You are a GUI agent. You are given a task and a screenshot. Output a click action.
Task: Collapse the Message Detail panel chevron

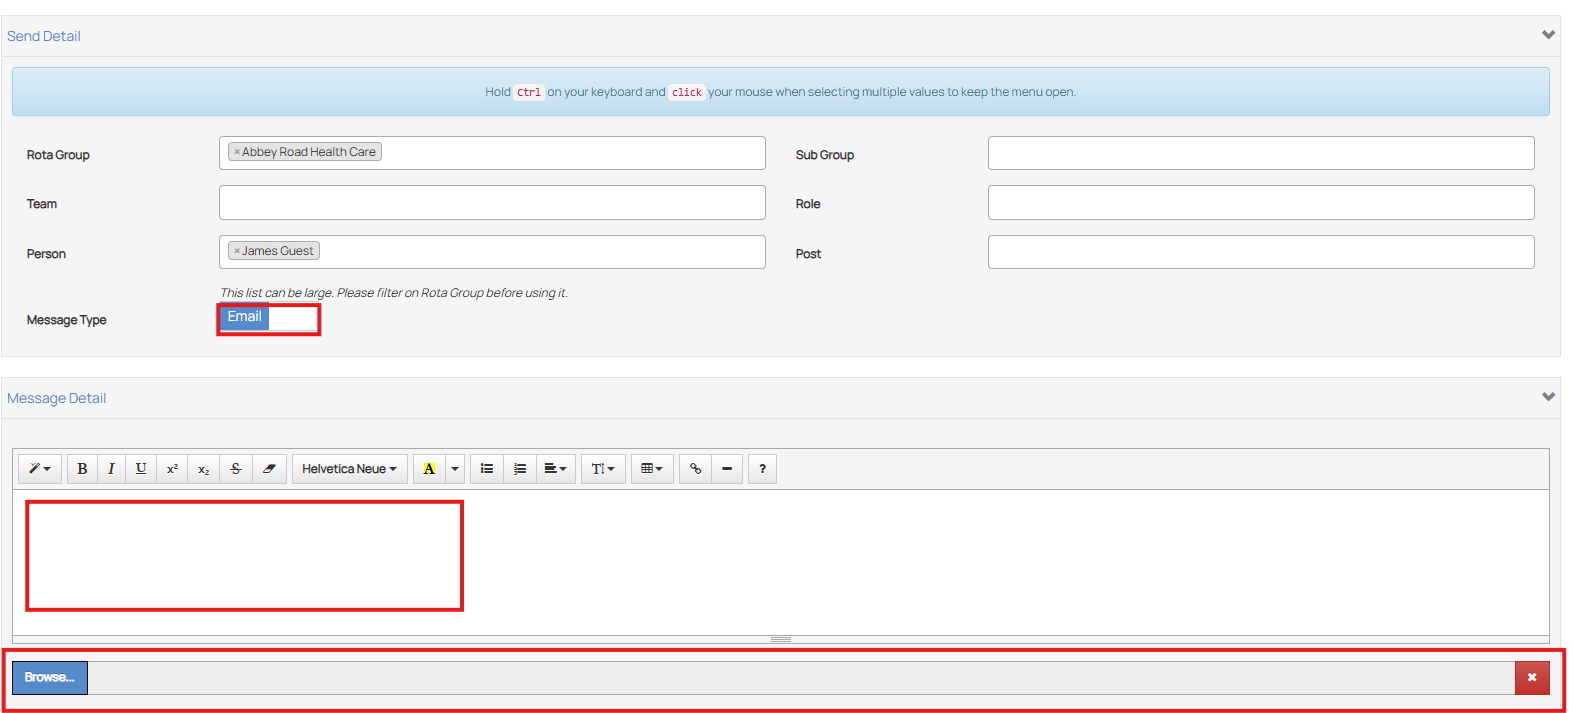click(1548, 397)
